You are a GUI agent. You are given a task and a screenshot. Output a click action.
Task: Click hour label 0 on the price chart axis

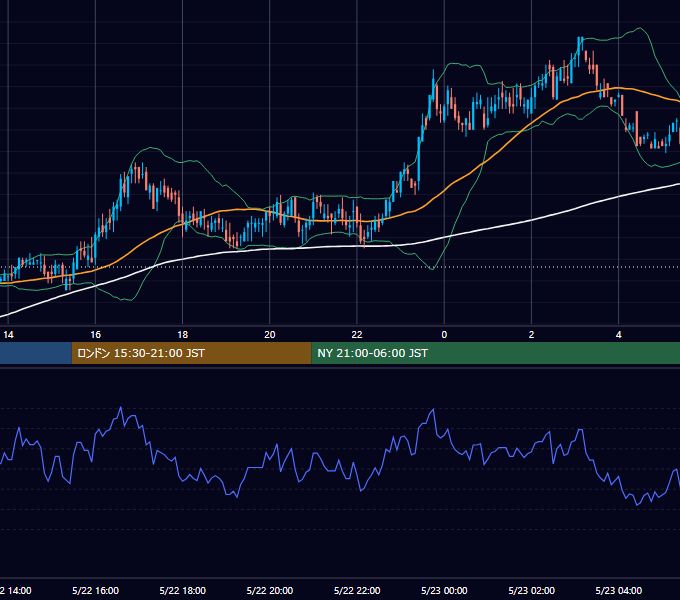[x=444, y=335]
